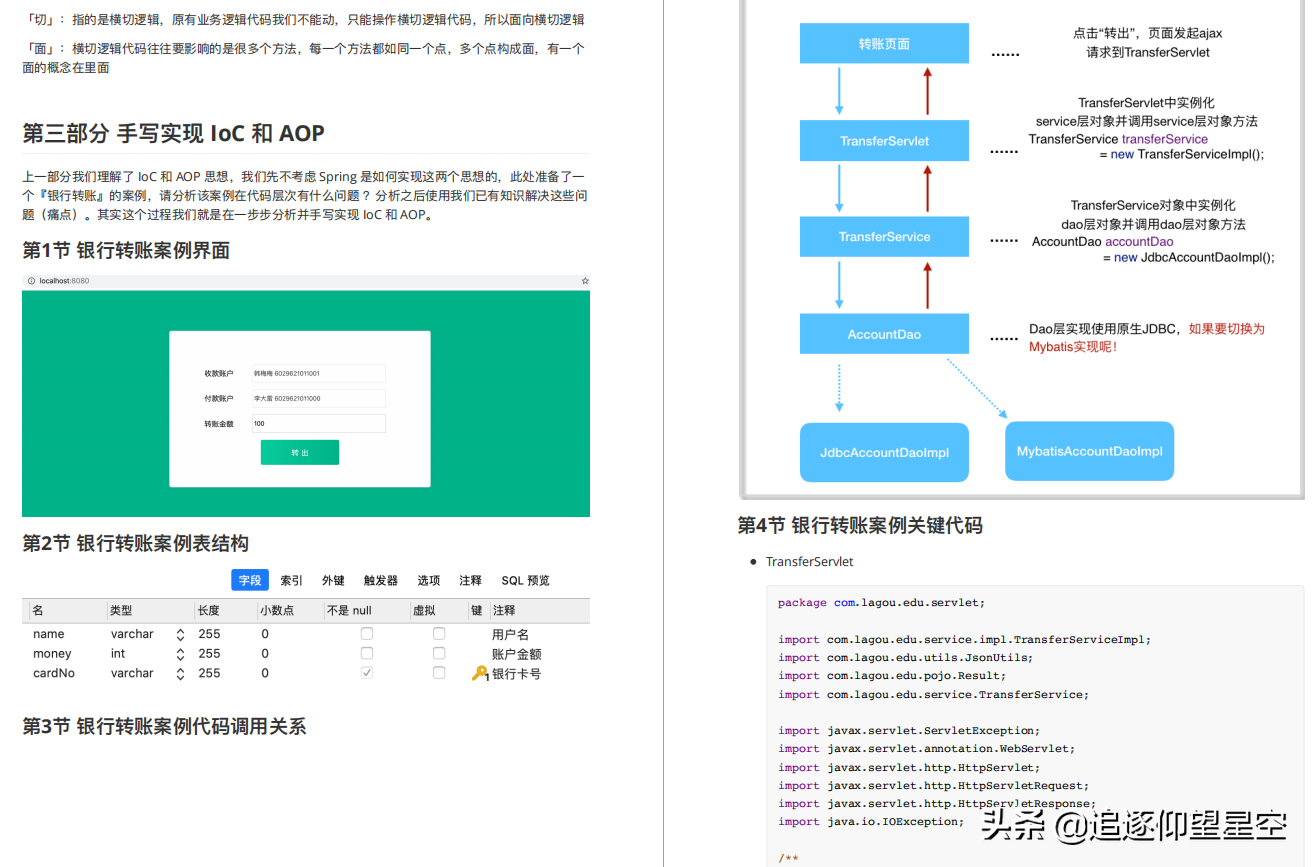Click the 账户金额 comment cell
The height and width of the screenshot is (867, 1312).
click(x=516, y=654)
